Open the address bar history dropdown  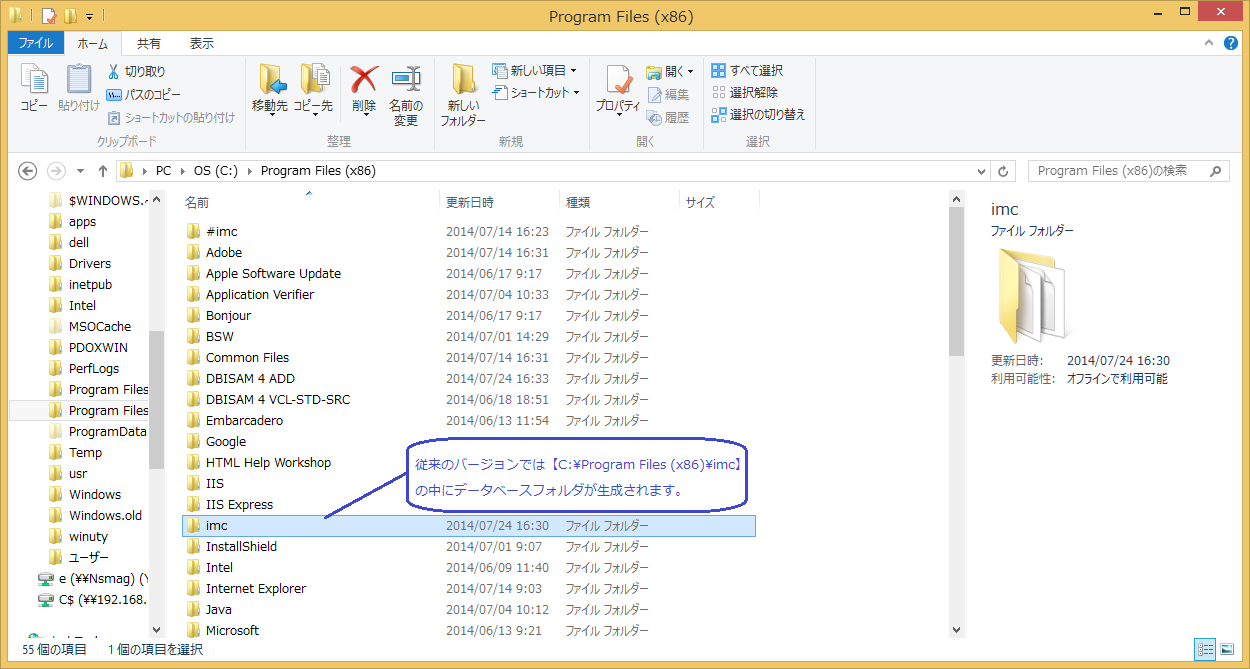pos(980,170)
